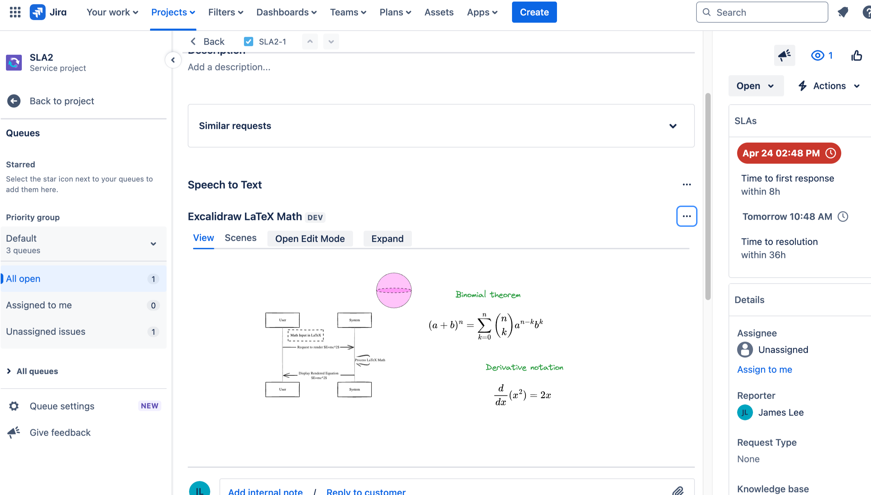This screenshot has height=495, width=871.
Task: Click Reply to customer link
Action: [366, 492]
